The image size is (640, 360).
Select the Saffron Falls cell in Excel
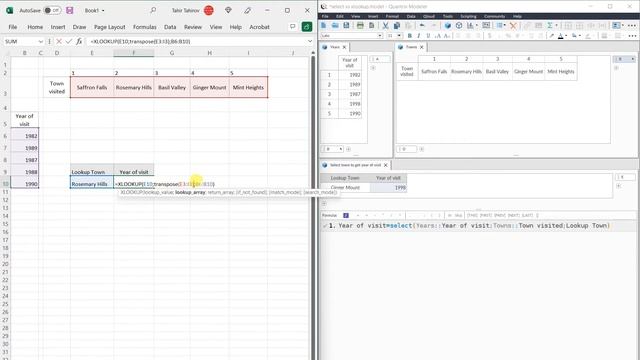tap(92, 87)
